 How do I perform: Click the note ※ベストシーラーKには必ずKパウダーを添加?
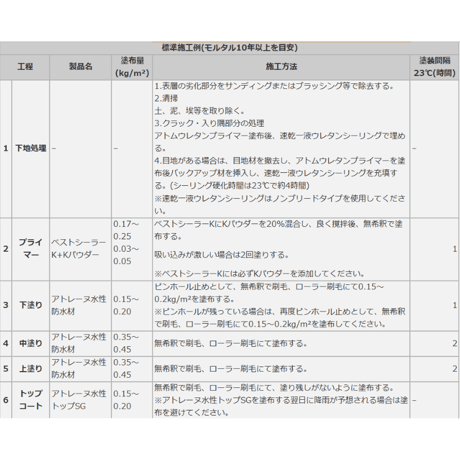pos(259,274)
